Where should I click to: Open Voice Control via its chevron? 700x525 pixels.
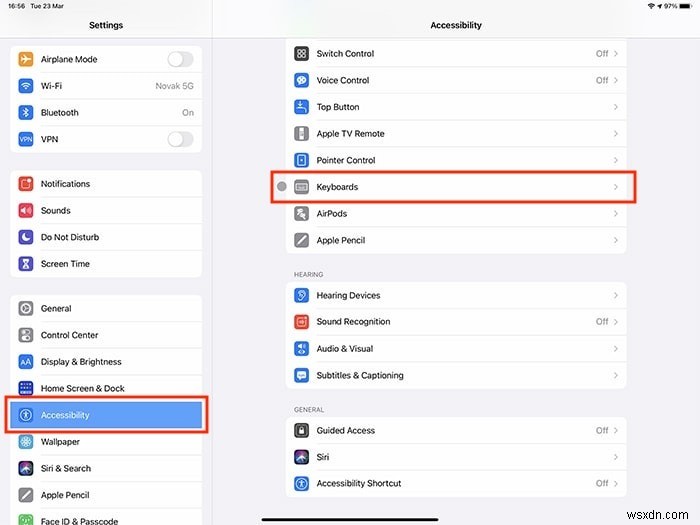(x=616, y=80)
